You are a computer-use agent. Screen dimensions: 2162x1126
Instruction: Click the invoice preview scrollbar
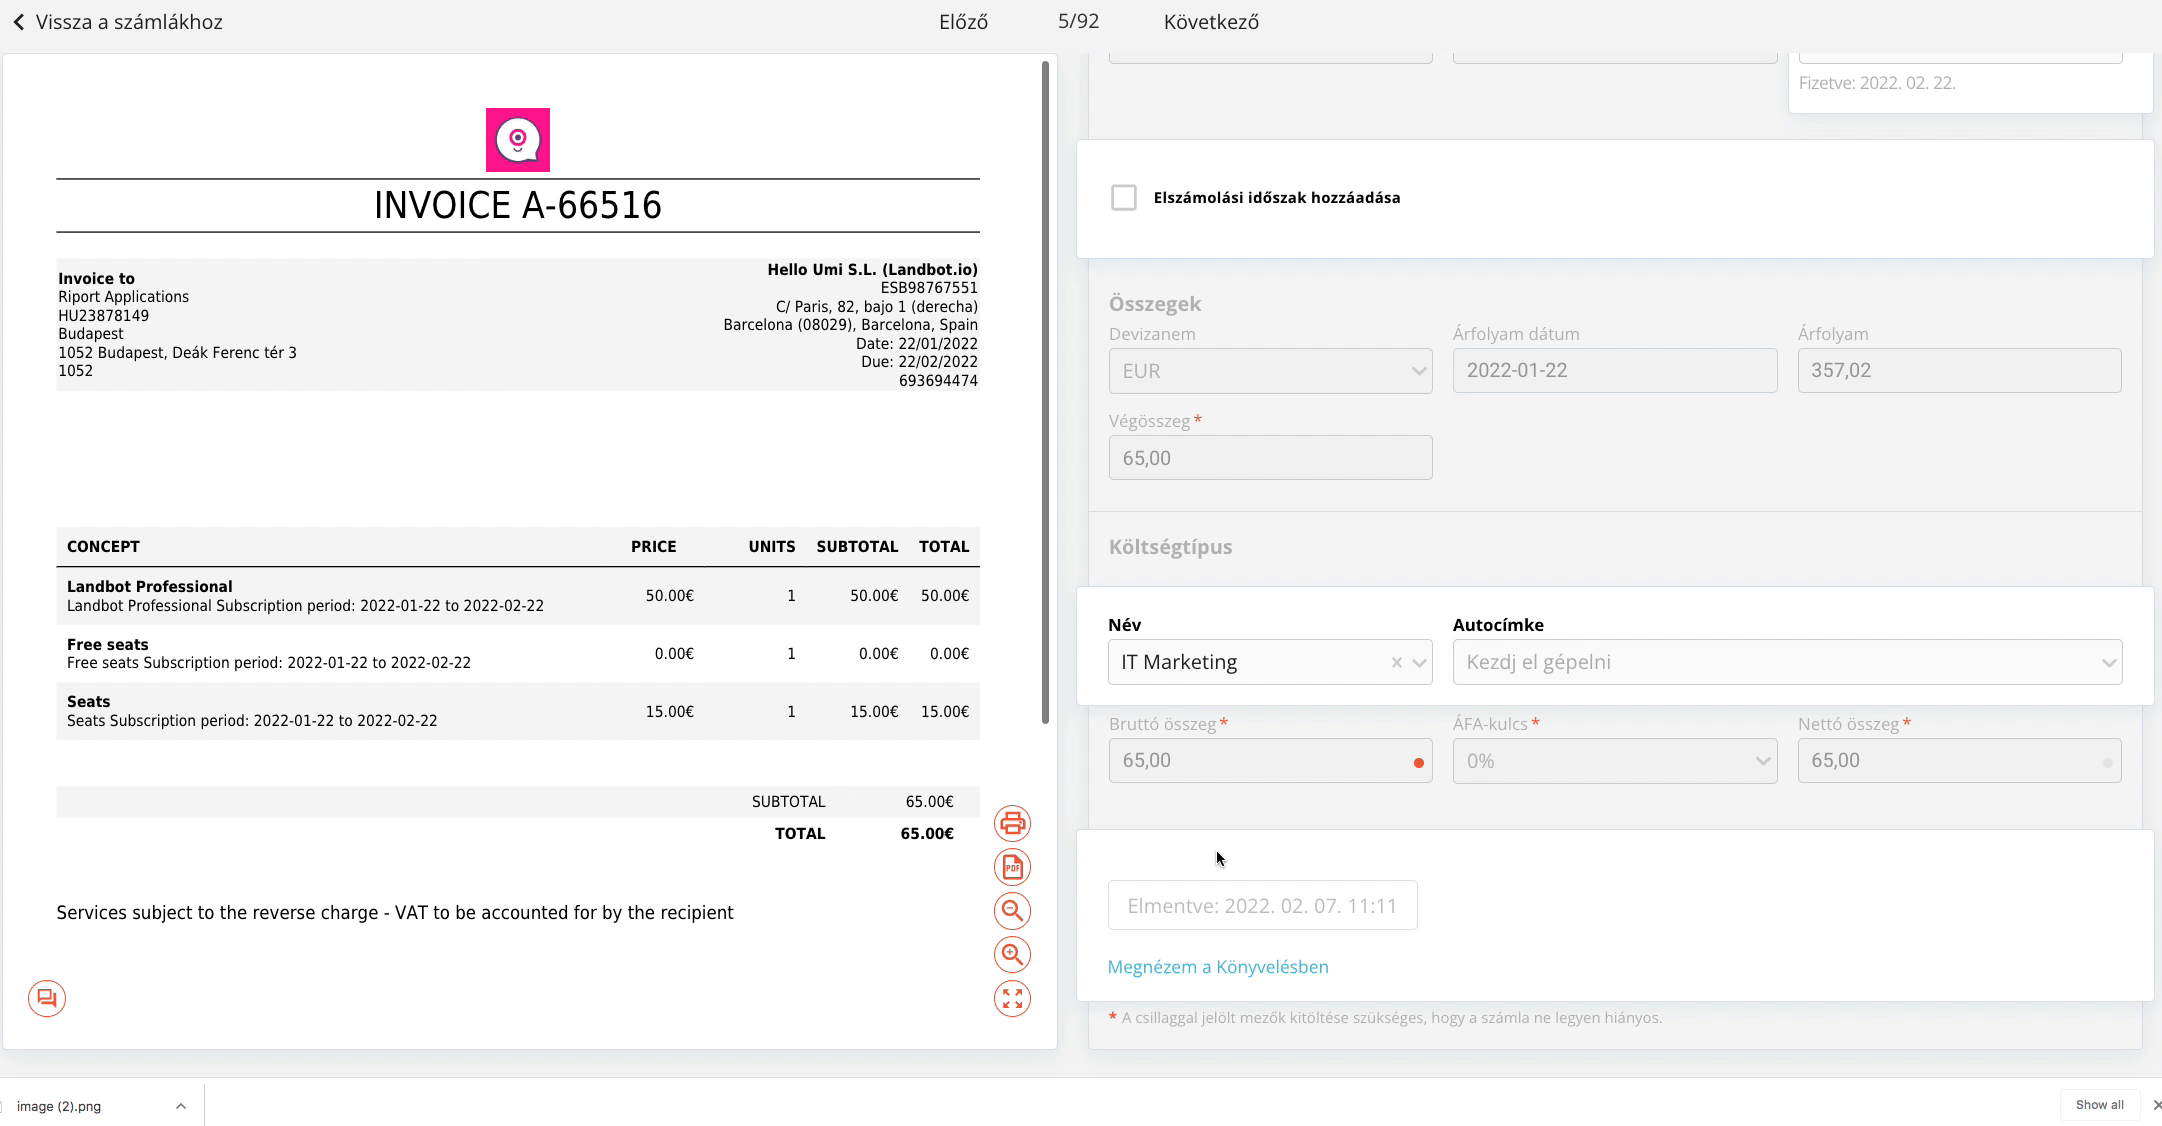(x=1045, y=392)
